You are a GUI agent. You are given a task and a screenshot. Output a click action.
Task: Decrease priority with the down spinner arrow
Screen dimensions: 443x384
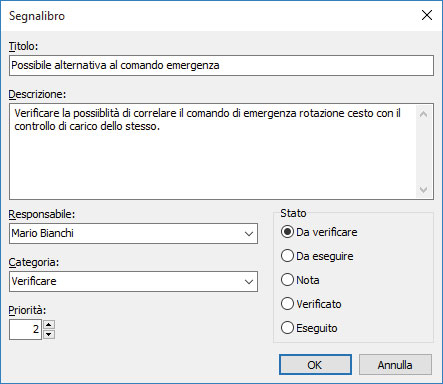pos(49,334)
